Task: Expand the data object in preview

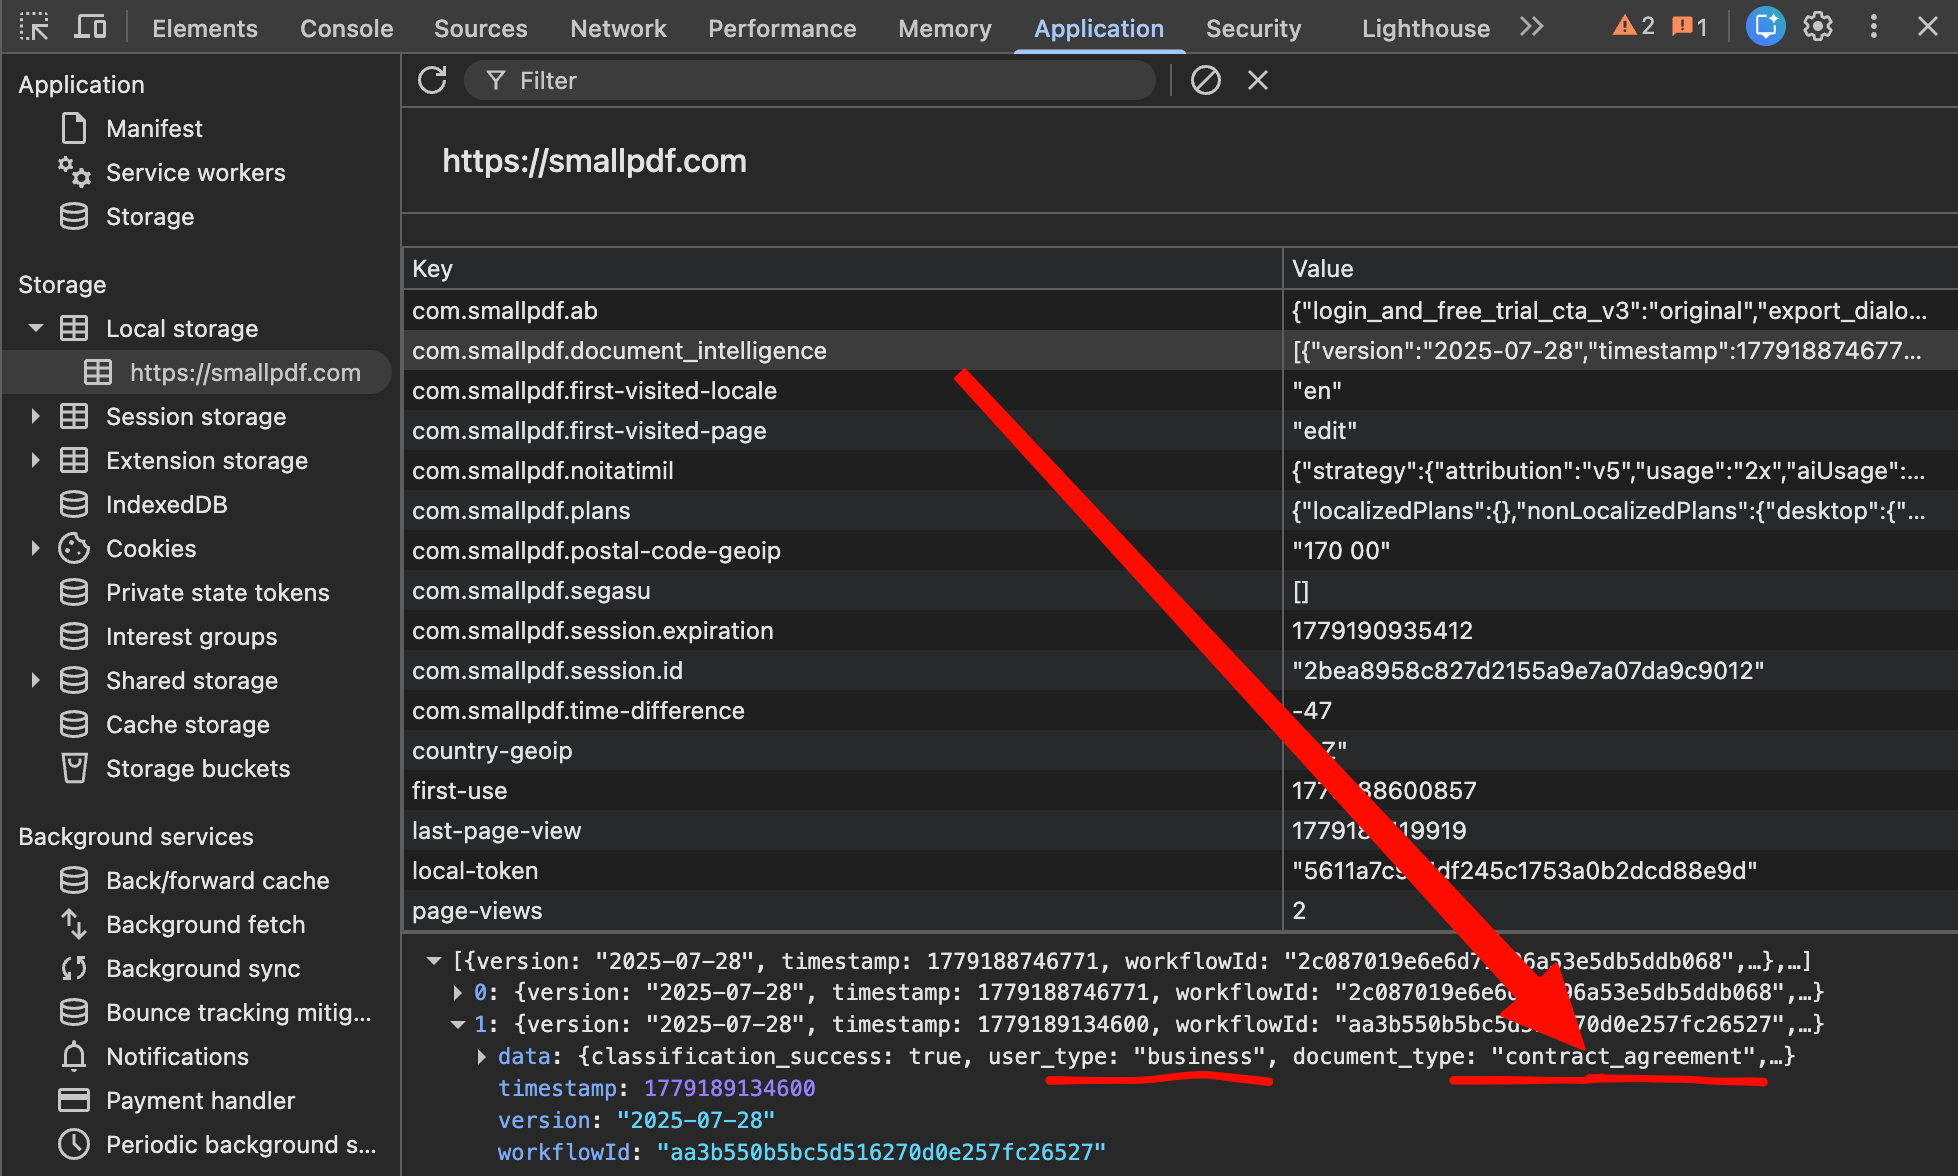Action: [482, 1057]
